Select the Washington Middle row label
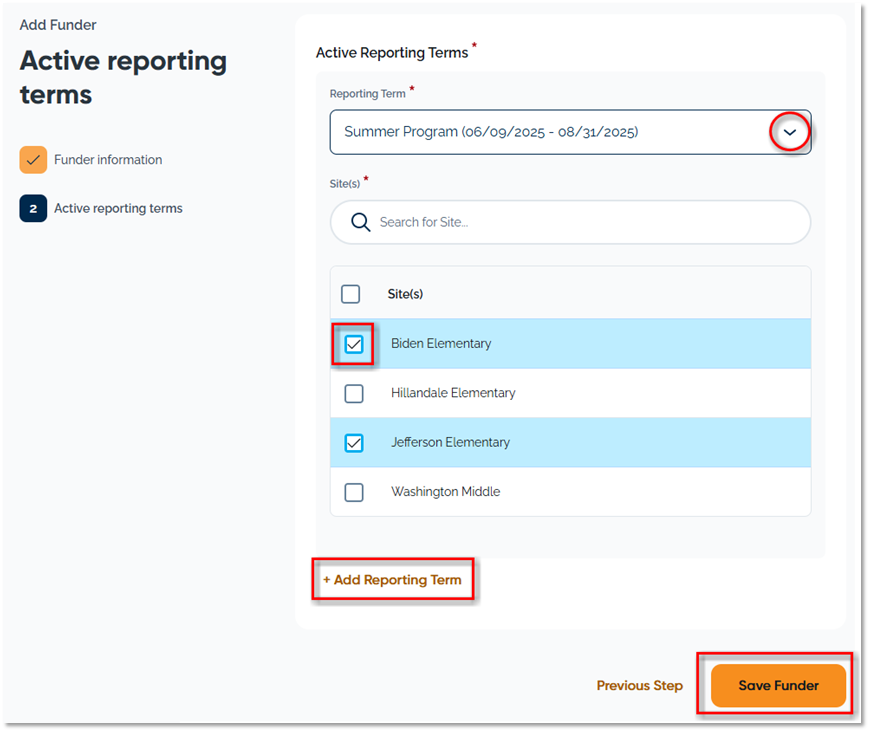This screenshot has height=732, width=870. [445, 492]
